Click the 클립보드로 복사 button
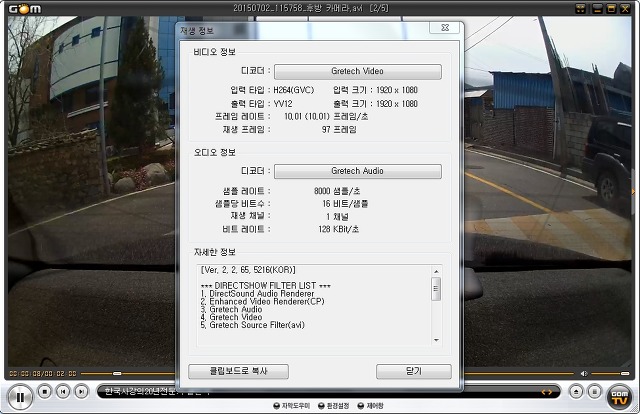This screenshot has height=414, width=640. [238, 372]
